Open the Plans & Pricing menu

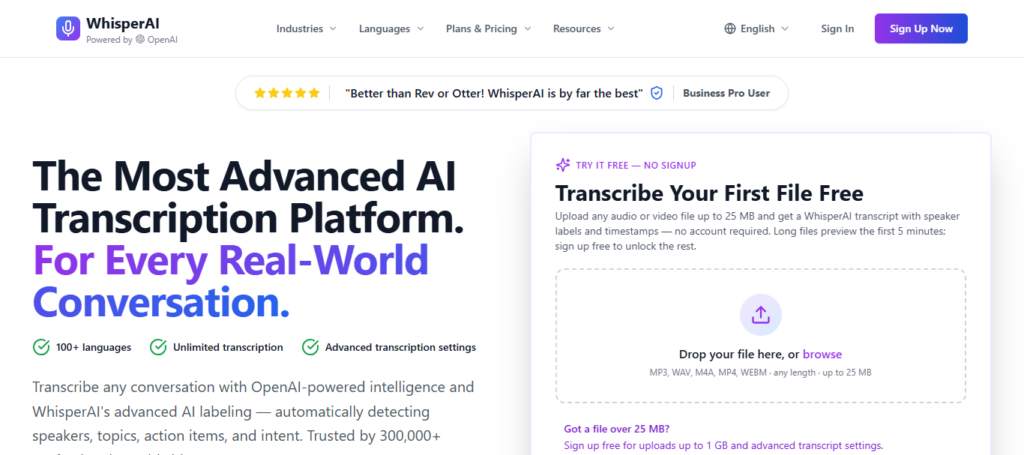(x=488, y=29)
